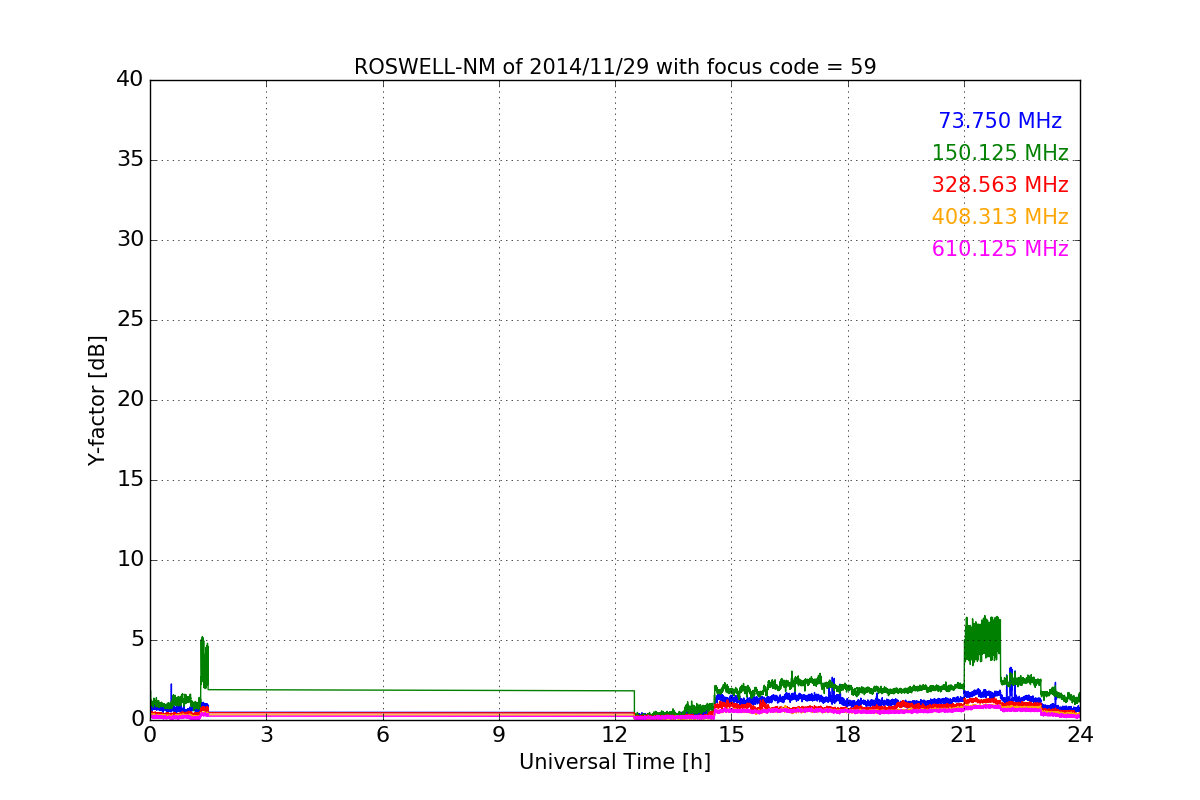Click the y-axis tick label '10'

point(130,560)
